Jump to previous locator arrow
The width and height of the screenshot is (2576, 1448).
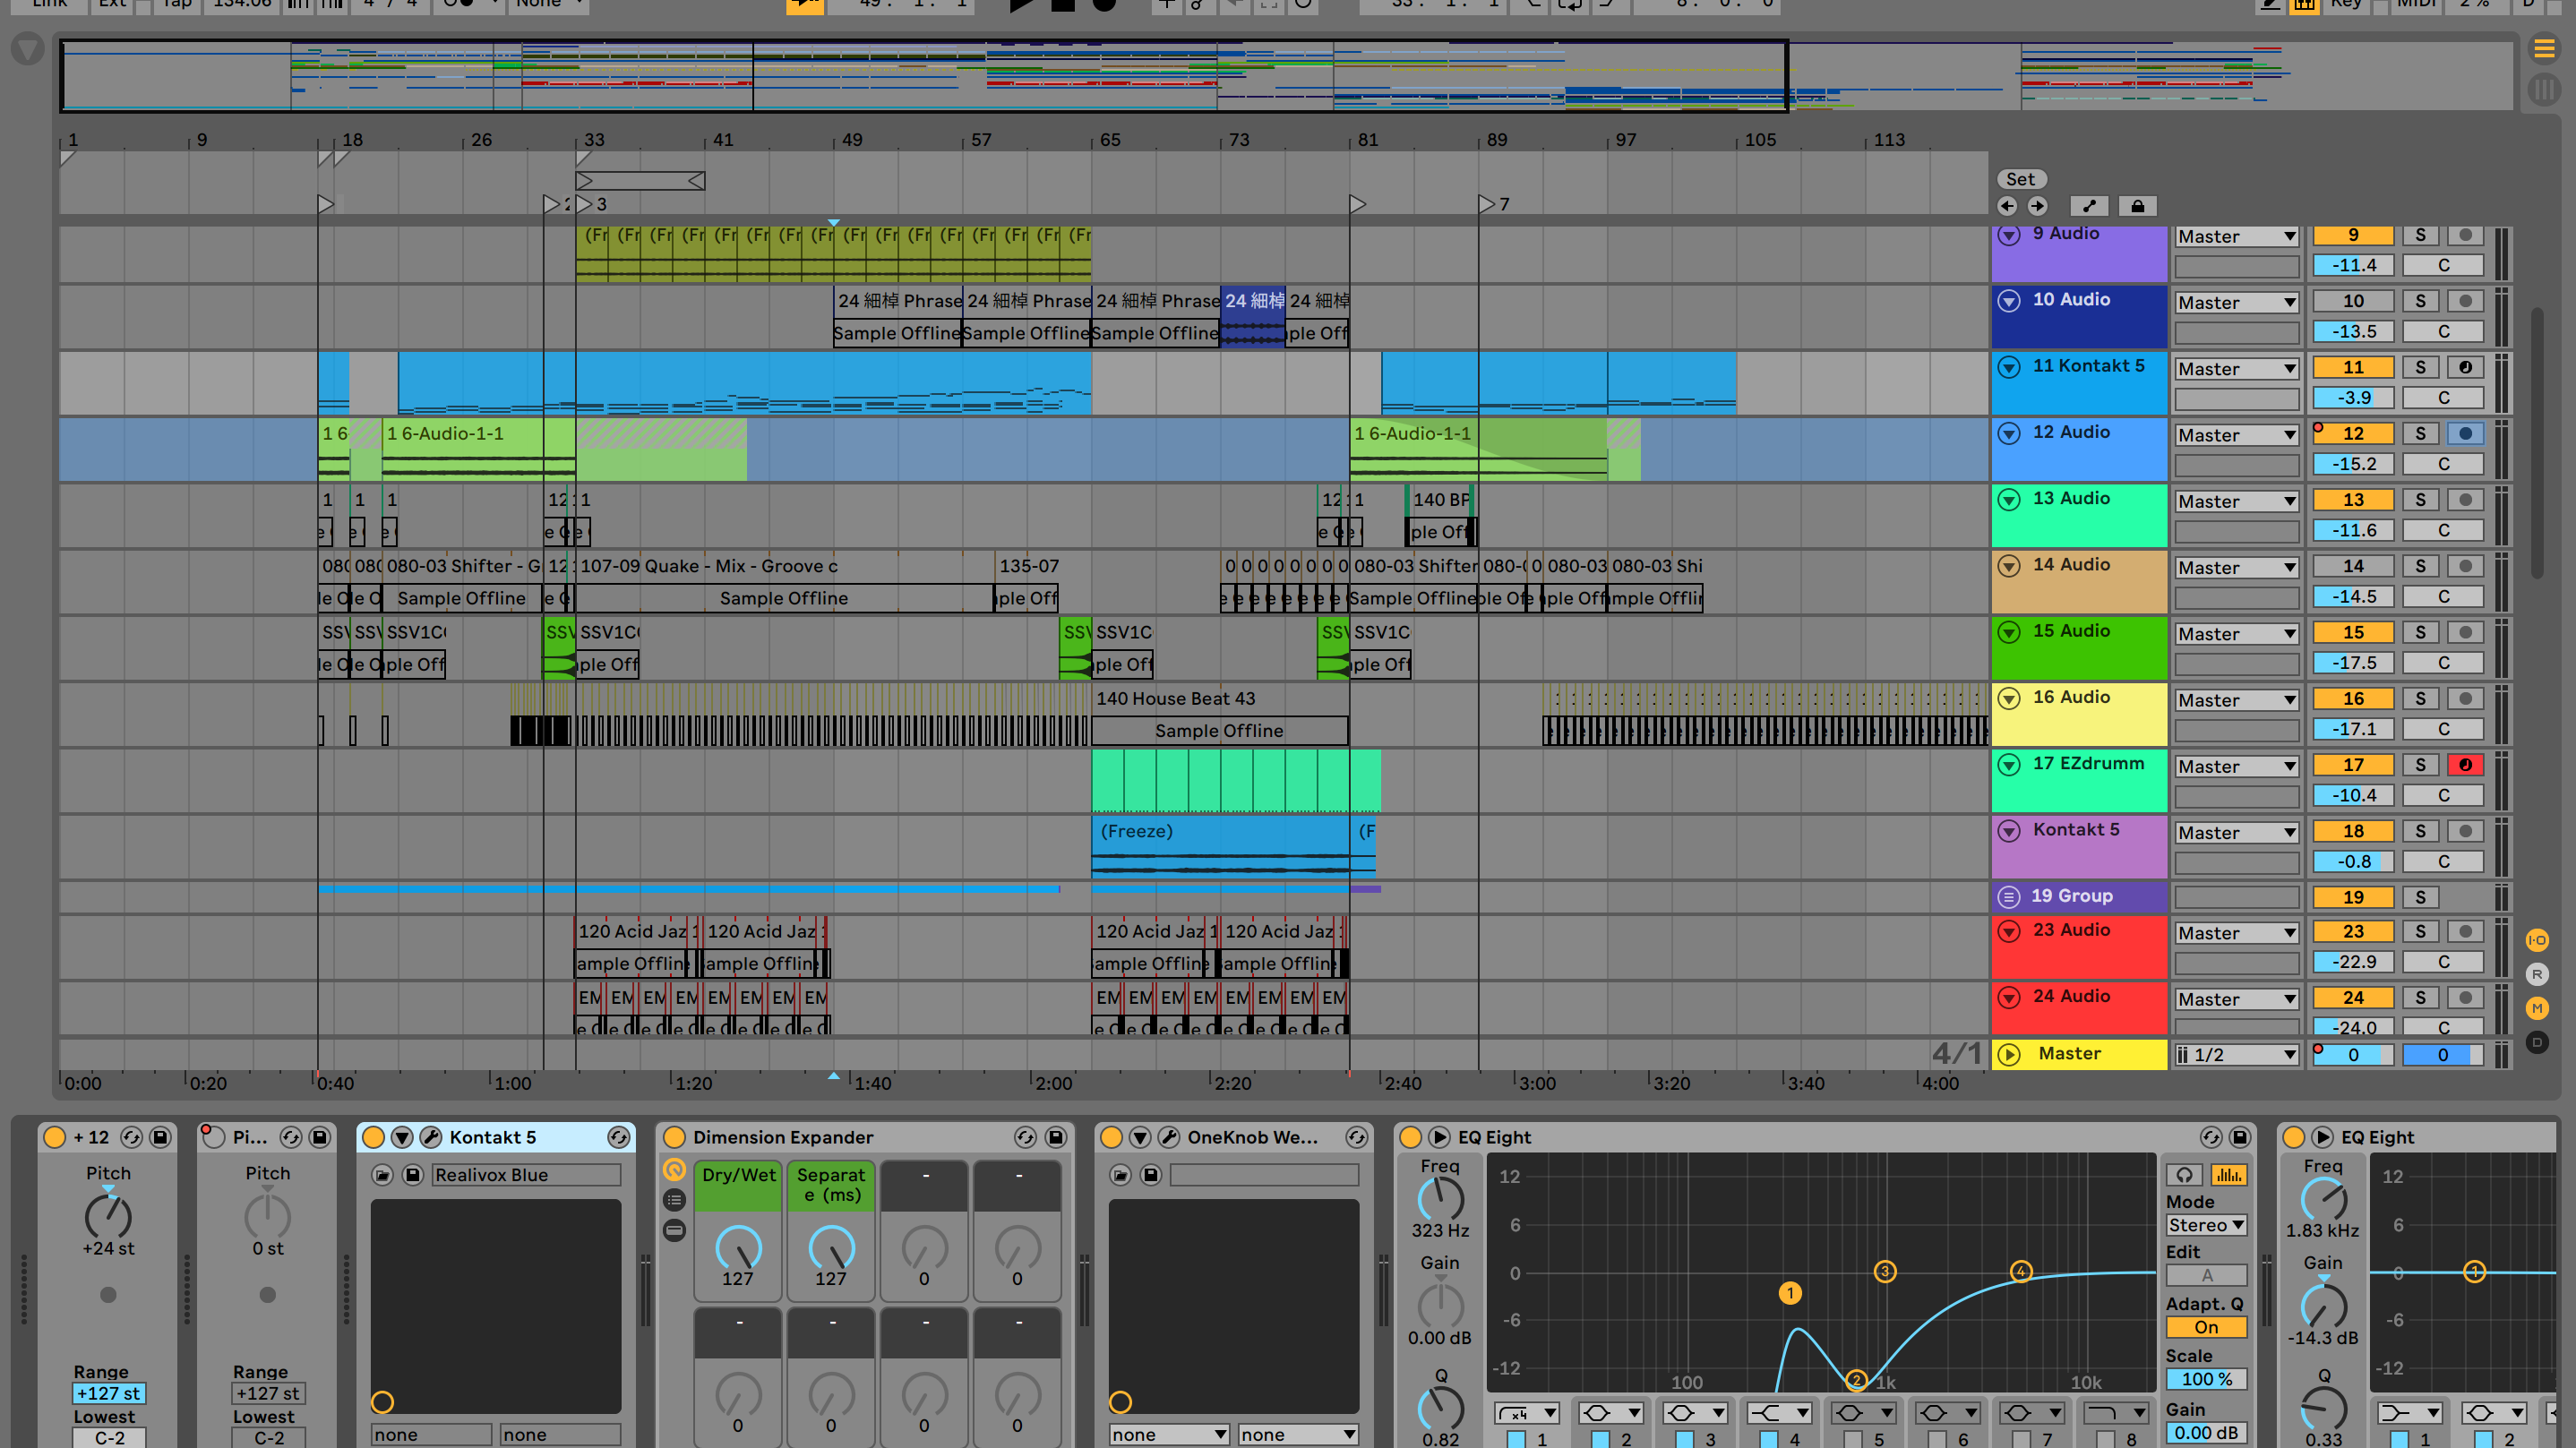coord(2007,206)
